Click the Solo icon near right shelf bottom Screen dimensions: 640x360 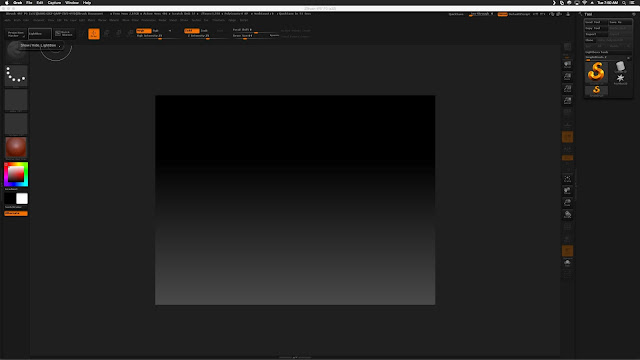[x=567, y=263]
